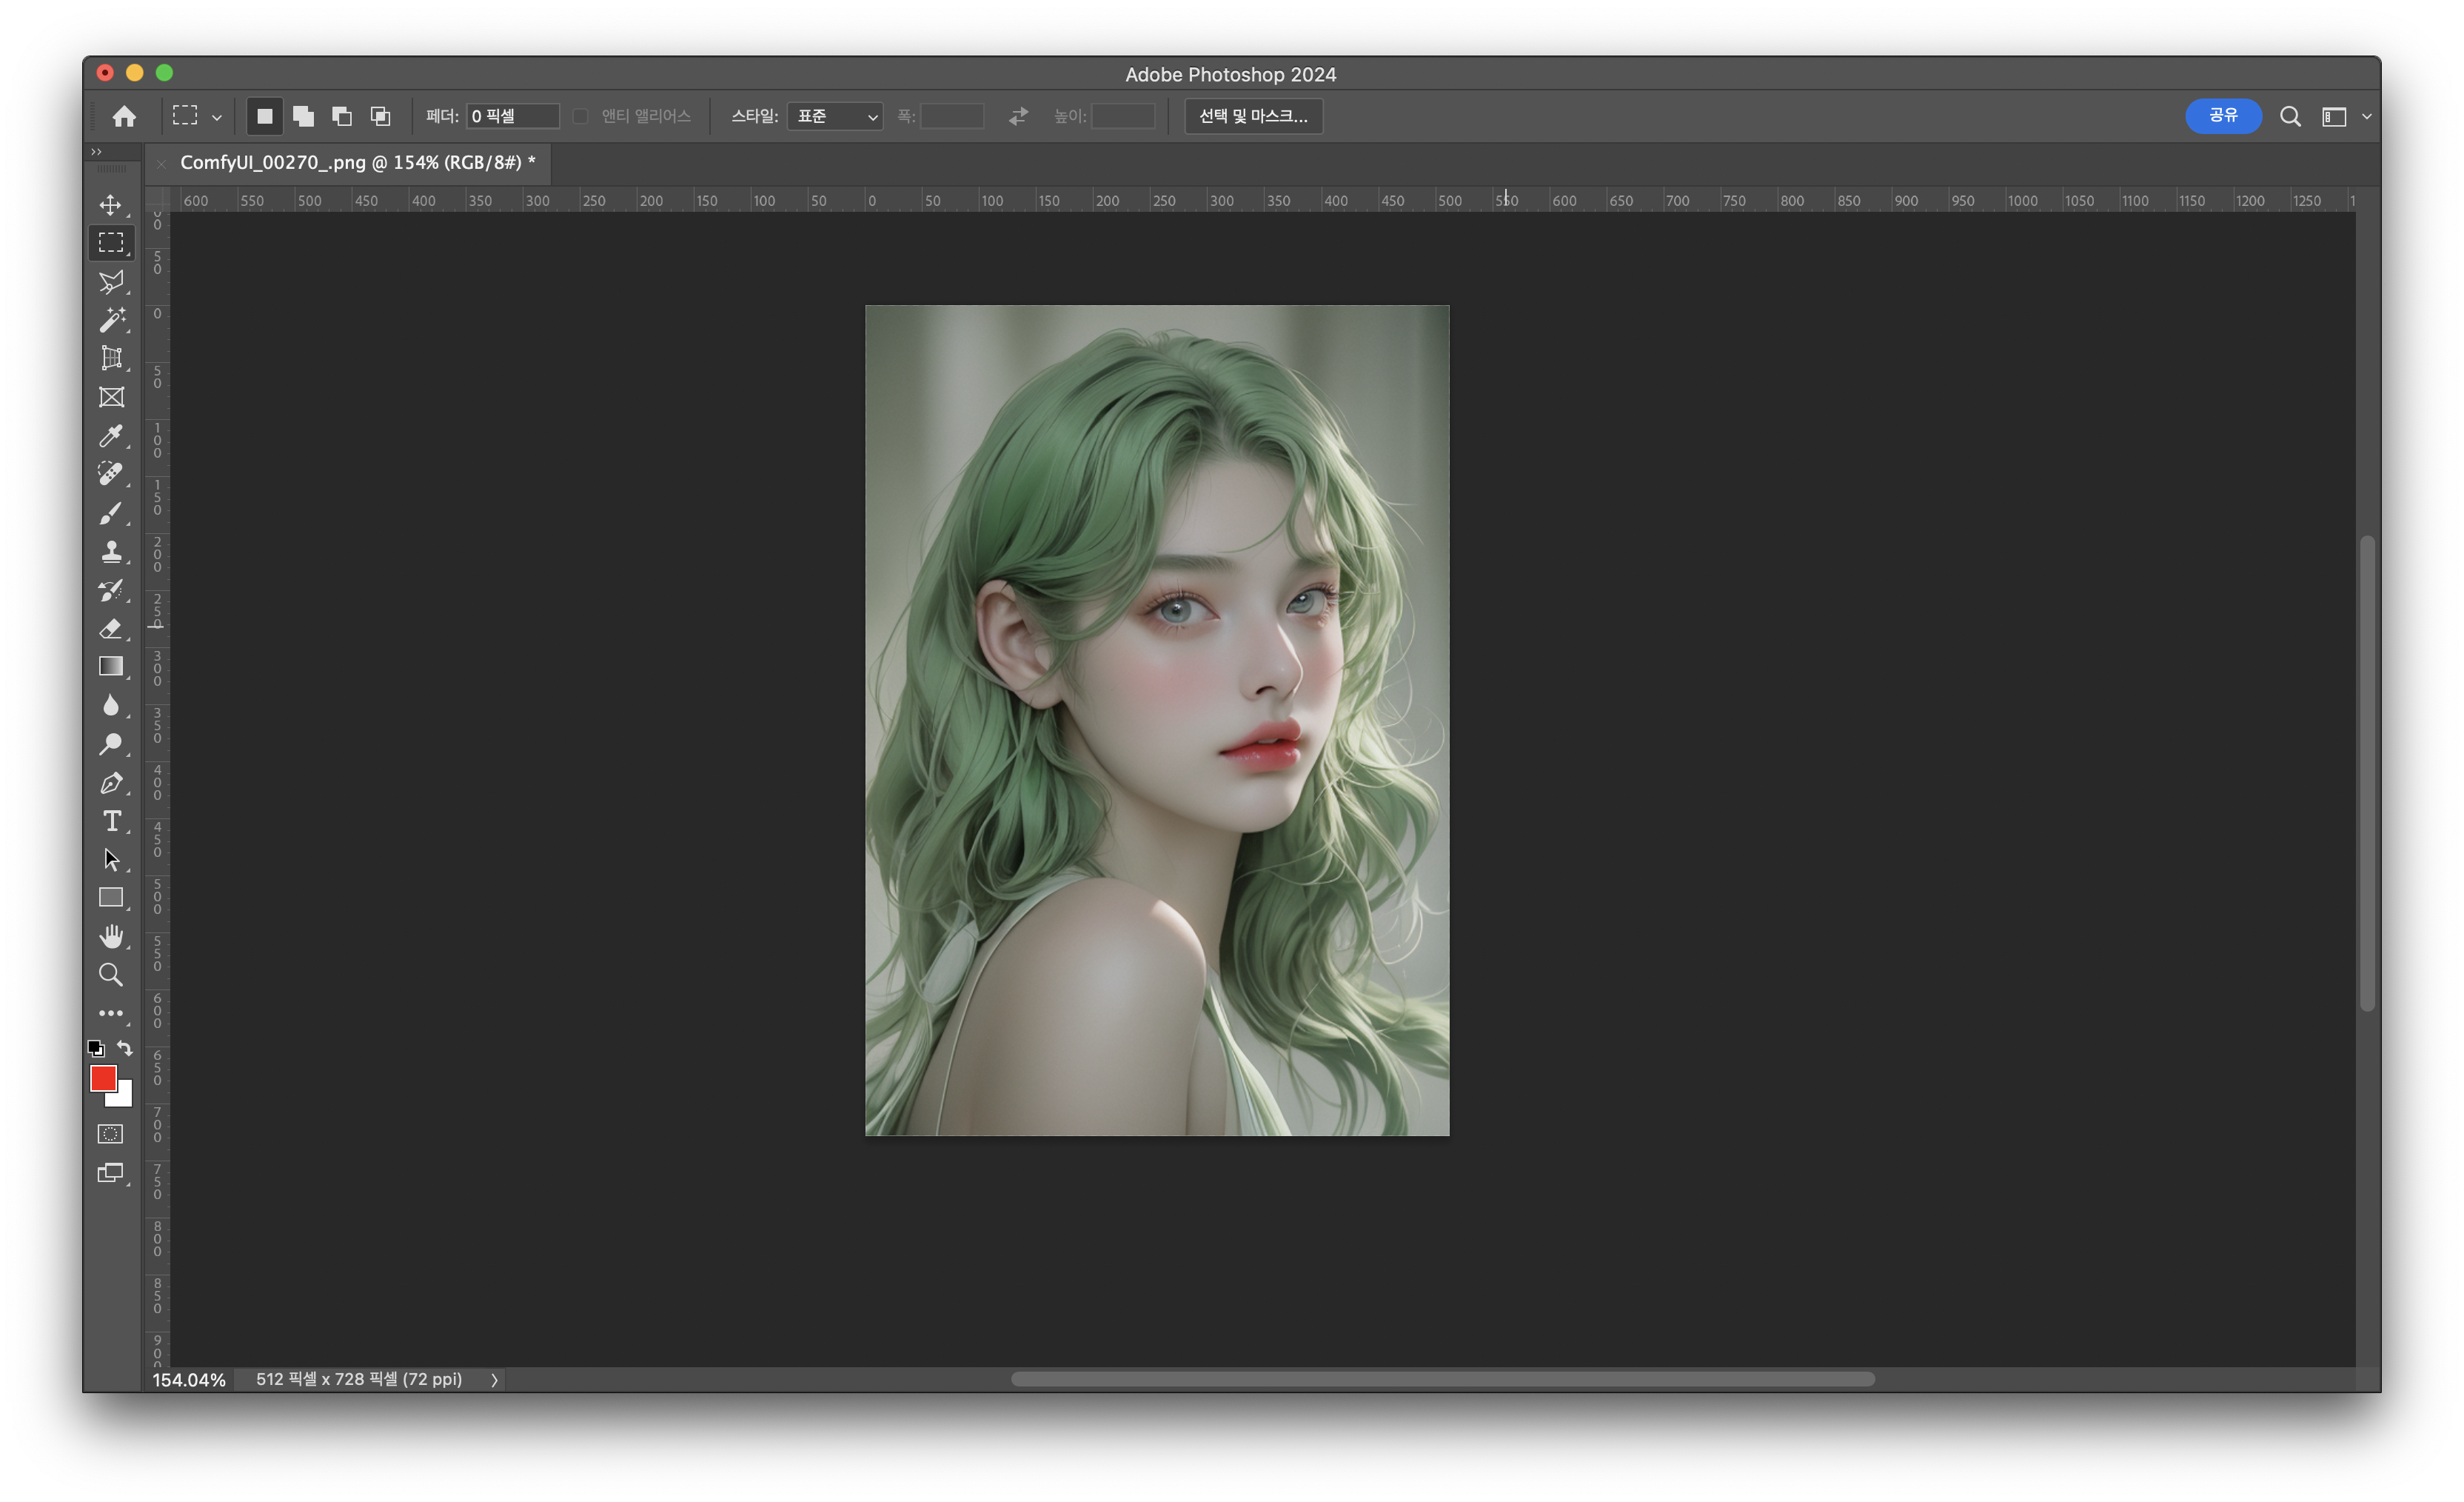Click the Select and Mask (선택 및 마스크) button
The height and width of the screenshot is (1502, 2464).
pyautogui.click(x=1253, y=116)
